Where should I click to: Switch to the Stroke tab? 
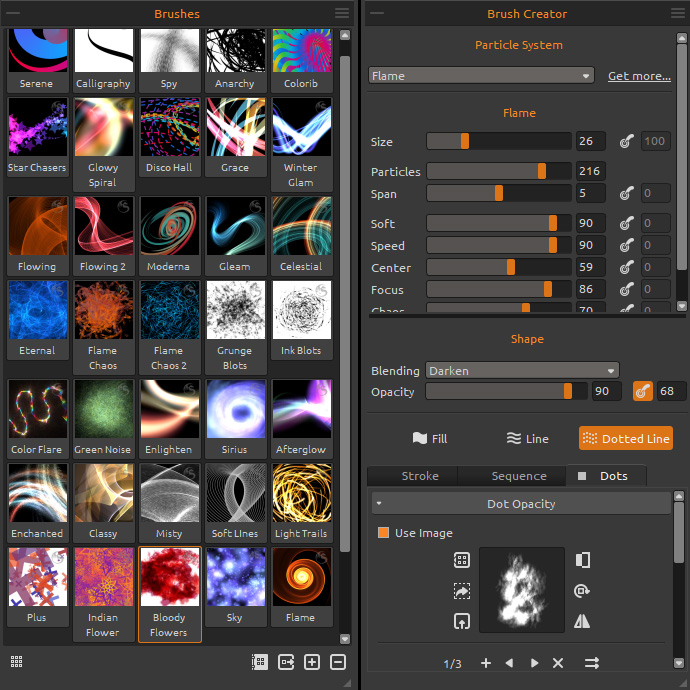tap(420, 476)
